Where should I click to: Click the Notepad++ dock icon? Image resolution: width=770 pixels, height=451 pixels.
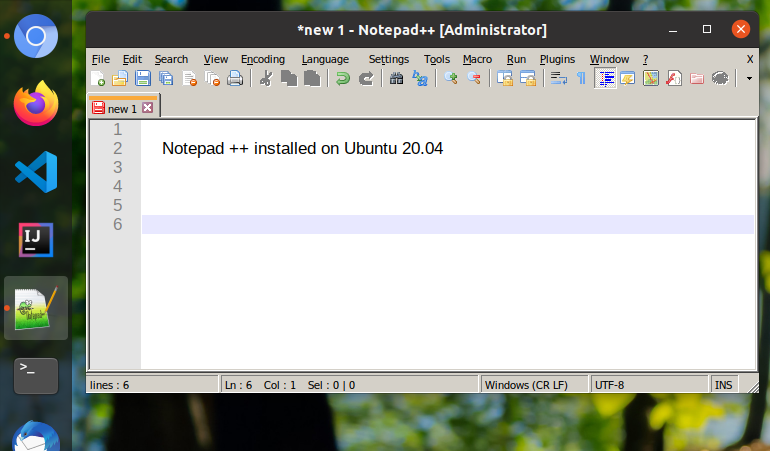(36, 308)
